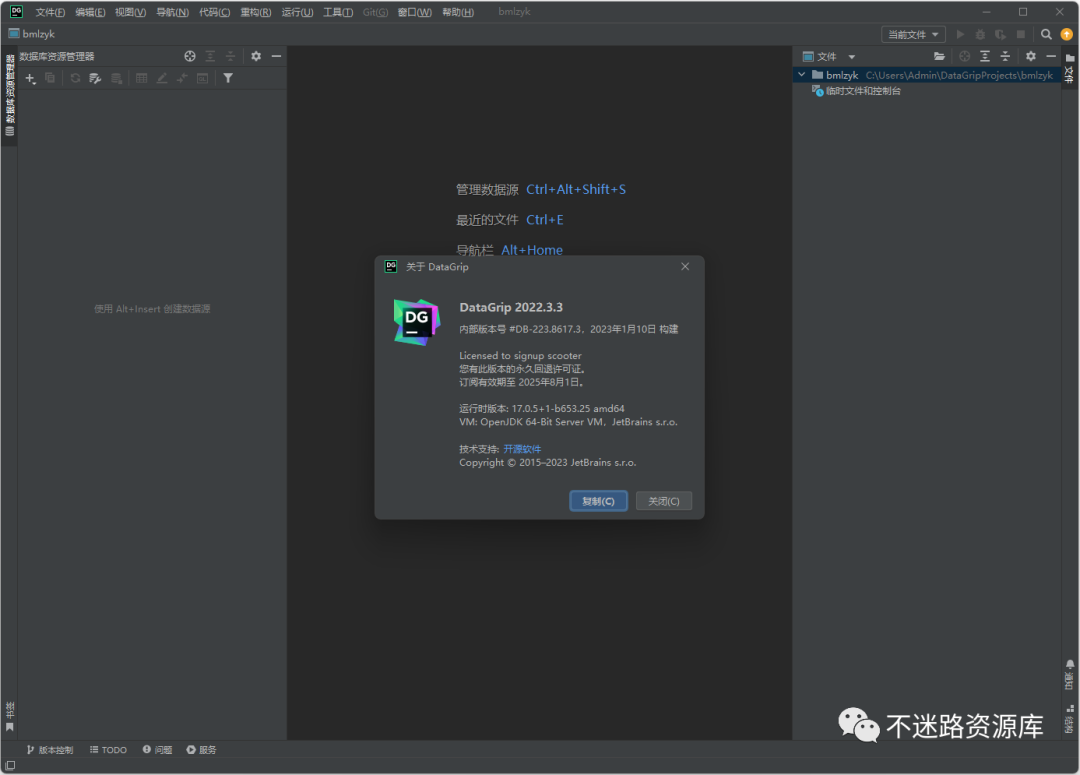
Task: Click the table editor grid icon
Action: coord(141,79)
